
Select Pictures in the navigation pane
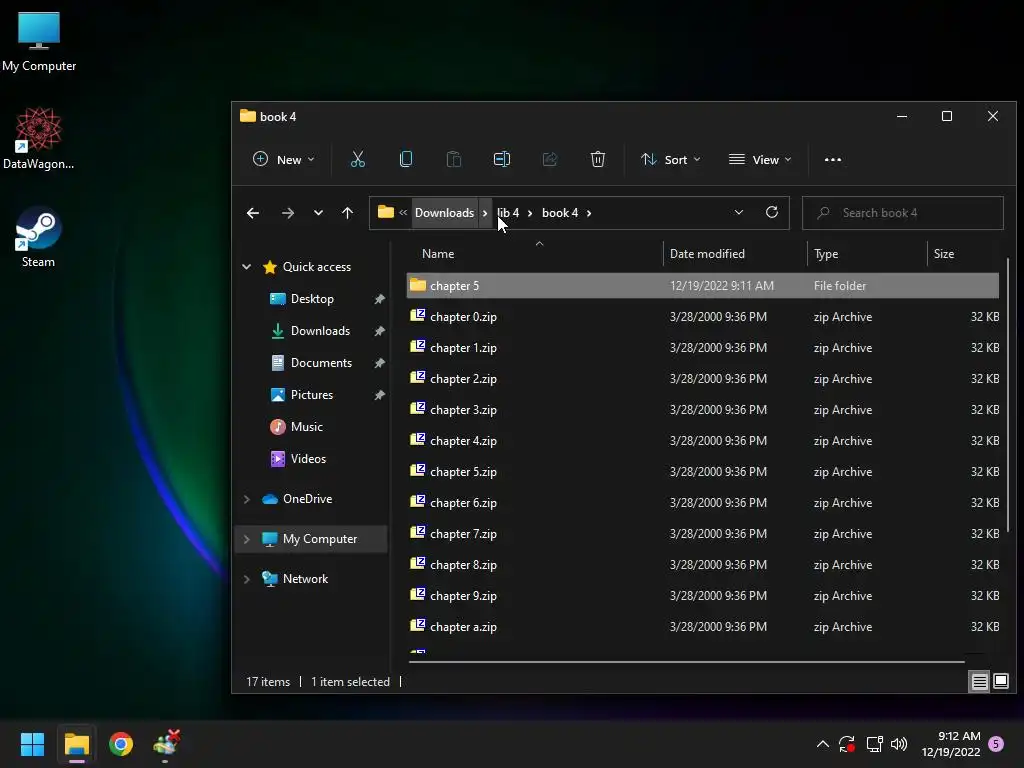[312, 395]
